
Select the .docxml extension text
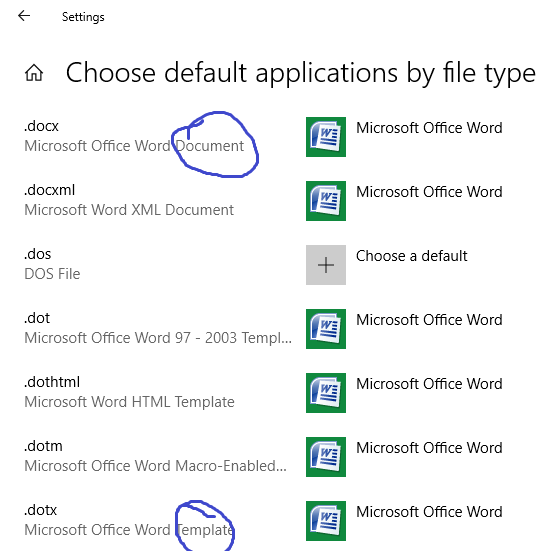point(50,190)
